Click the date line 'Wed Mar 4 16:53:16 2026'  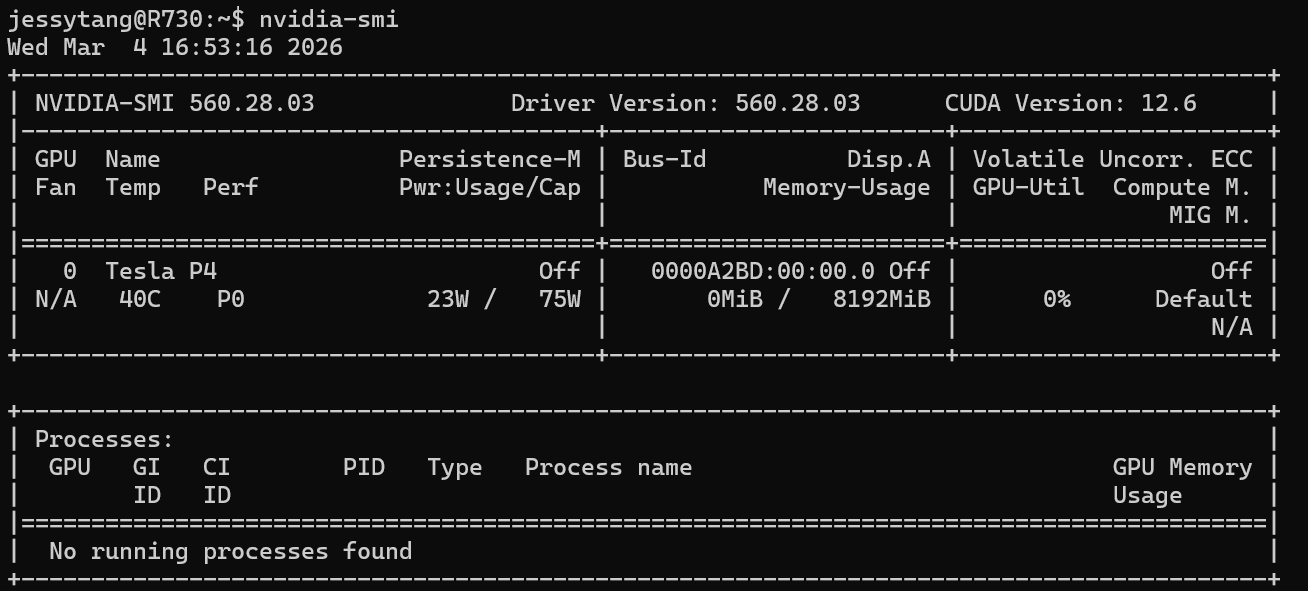(x=175, y=47)
